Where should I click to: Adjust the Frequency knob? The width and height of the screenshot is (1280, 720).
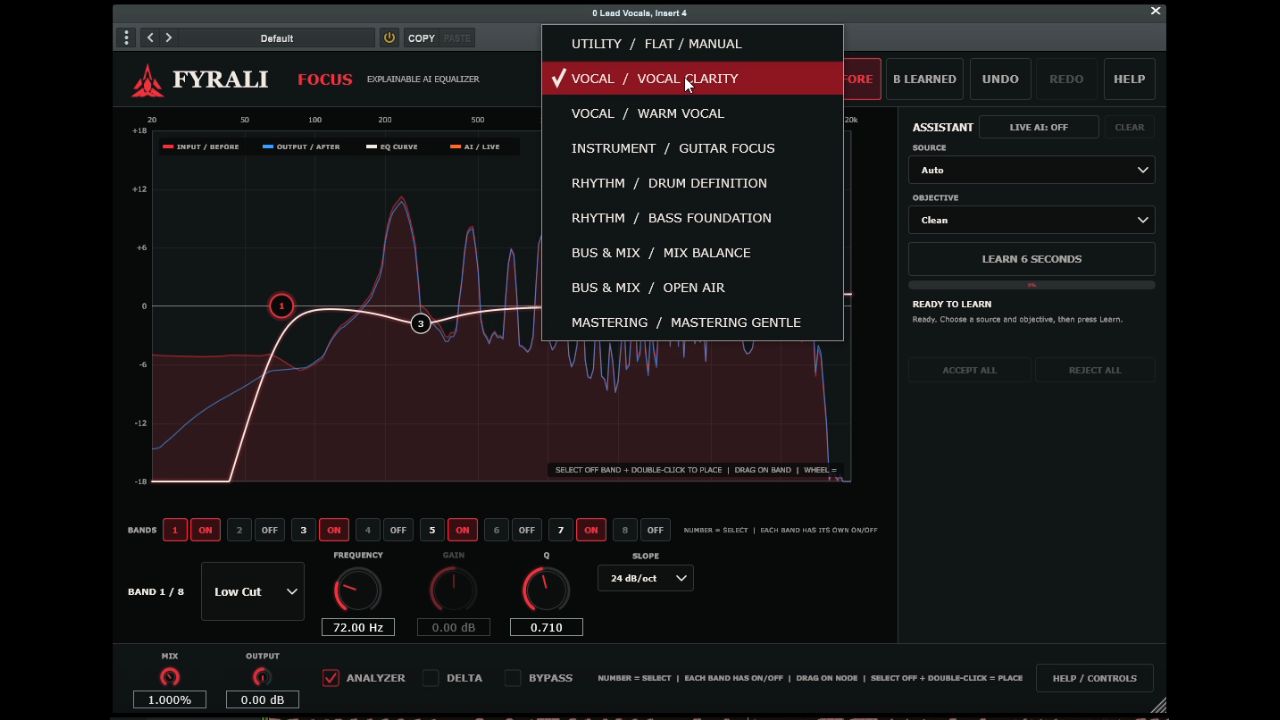357,590
